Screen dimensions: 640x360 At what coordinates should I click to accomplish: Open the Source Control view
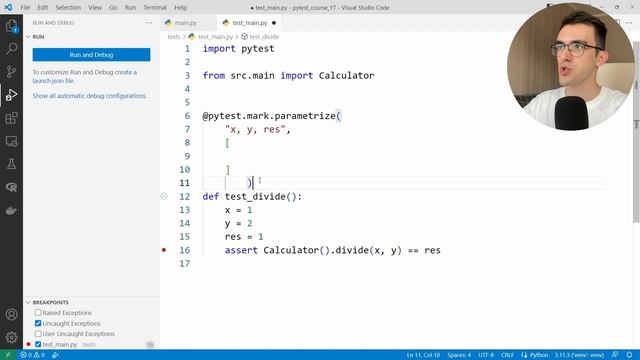tap(11, 72)
